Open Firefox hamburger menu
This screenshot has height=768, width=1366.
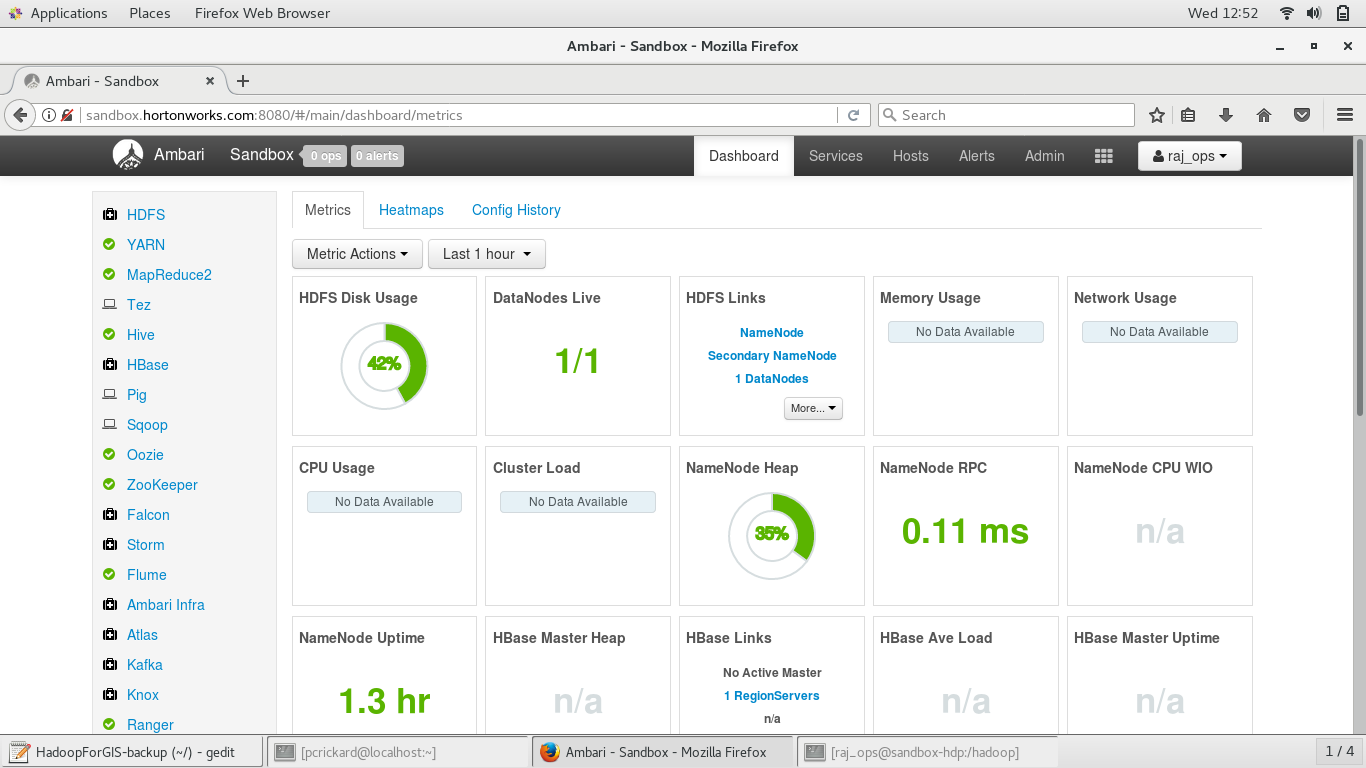[1344, 115]
